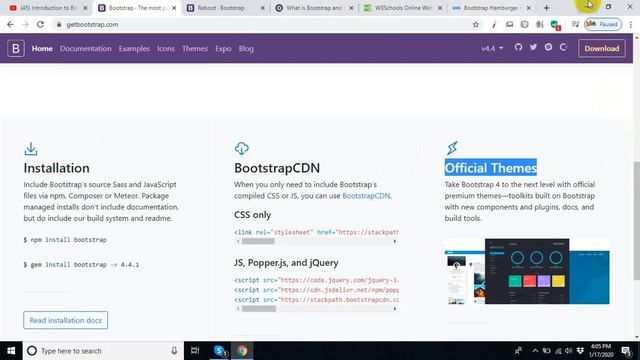
Task: Open the notification center icon
Action: 626,351
